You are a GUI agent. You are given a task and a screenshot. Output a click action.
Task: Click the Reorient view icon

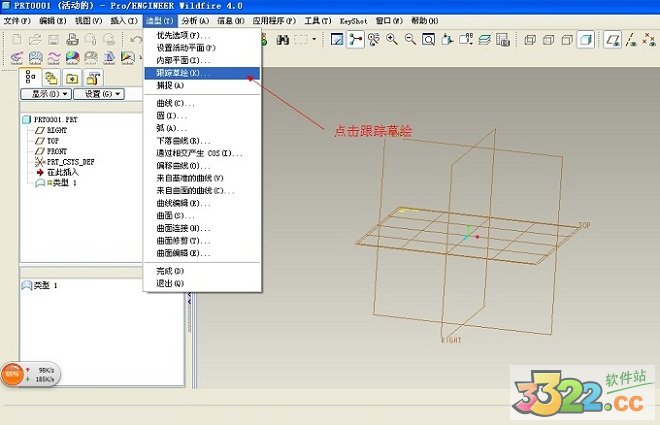[x=447, y=40]
